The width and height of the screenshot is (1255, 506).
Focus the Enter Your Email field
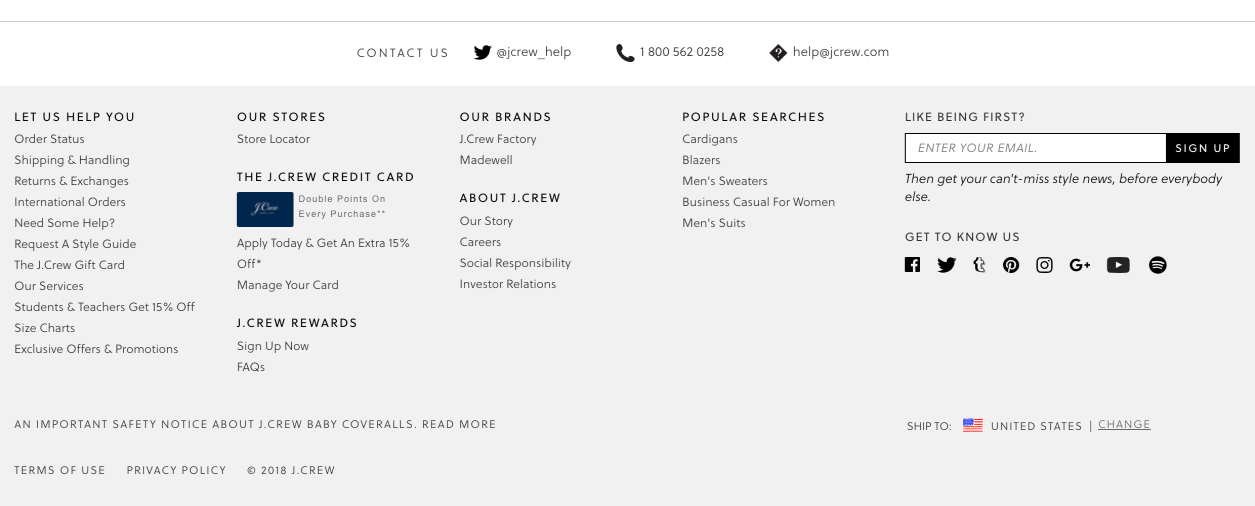(1035, 148)
